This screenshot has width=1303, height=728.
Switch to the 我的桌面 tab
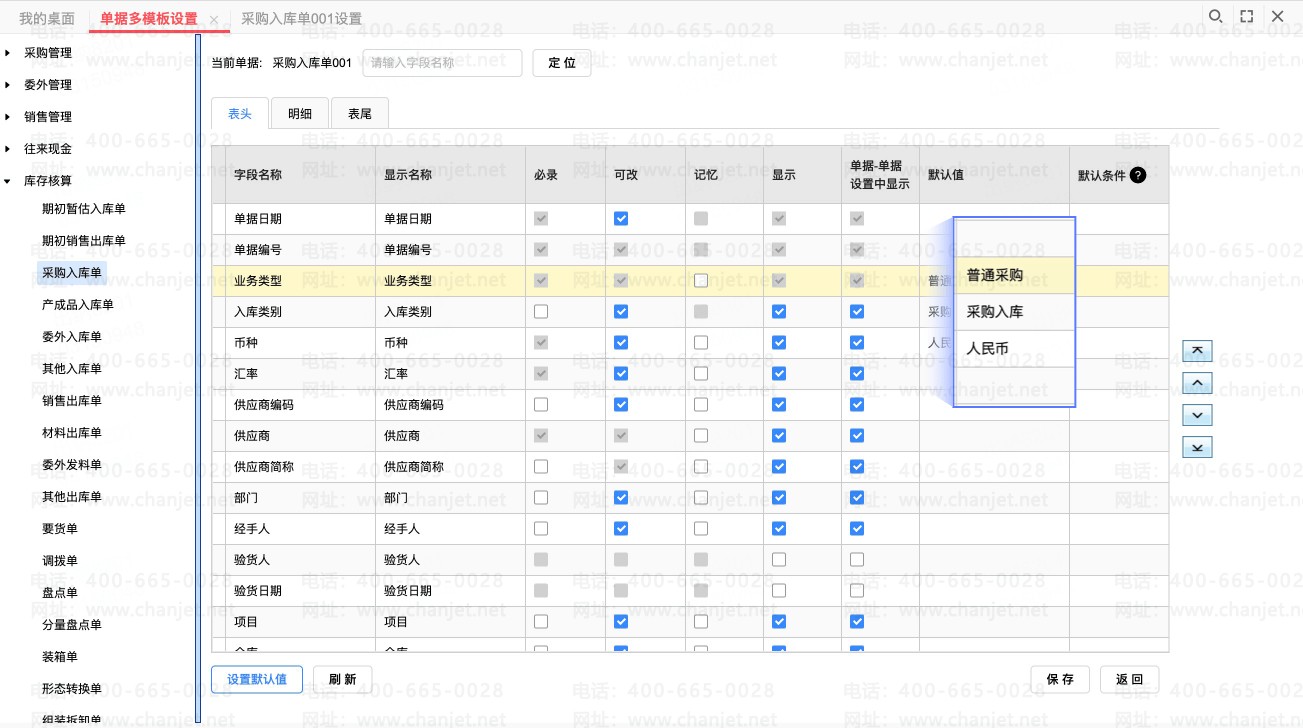pyautogui.click(x=47, y=18)
